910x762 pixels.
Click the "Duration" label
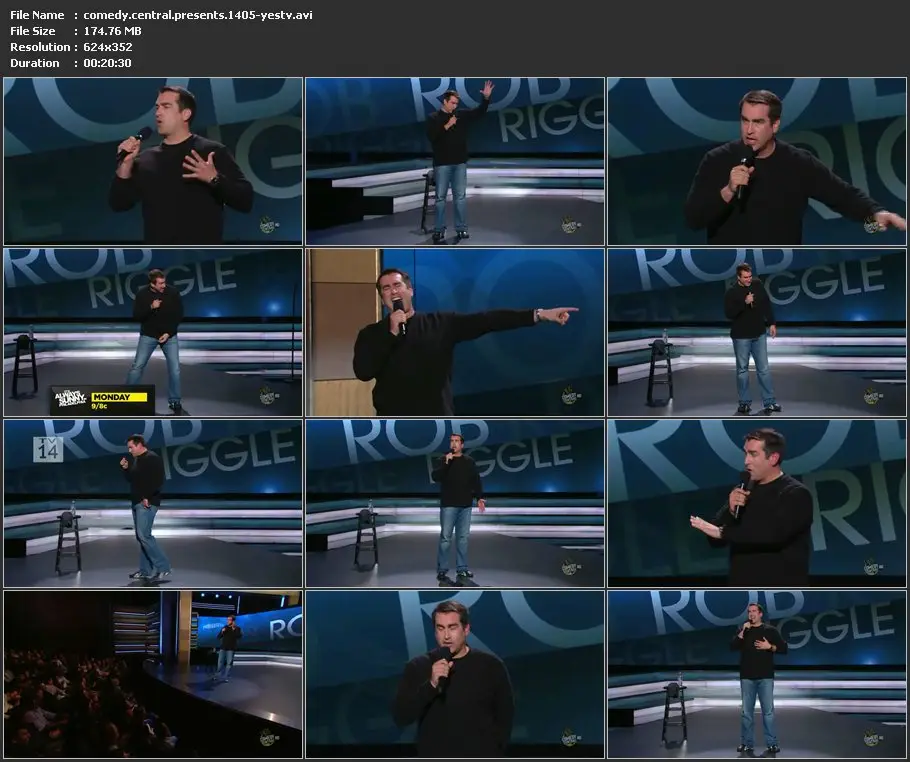point(35,63)
